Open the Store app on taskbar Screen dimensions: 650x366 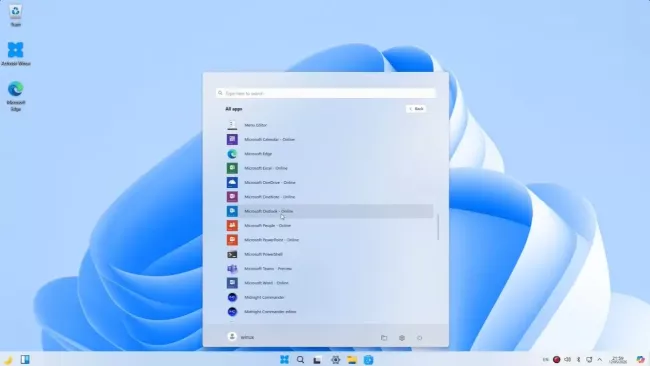click(369, 360)
